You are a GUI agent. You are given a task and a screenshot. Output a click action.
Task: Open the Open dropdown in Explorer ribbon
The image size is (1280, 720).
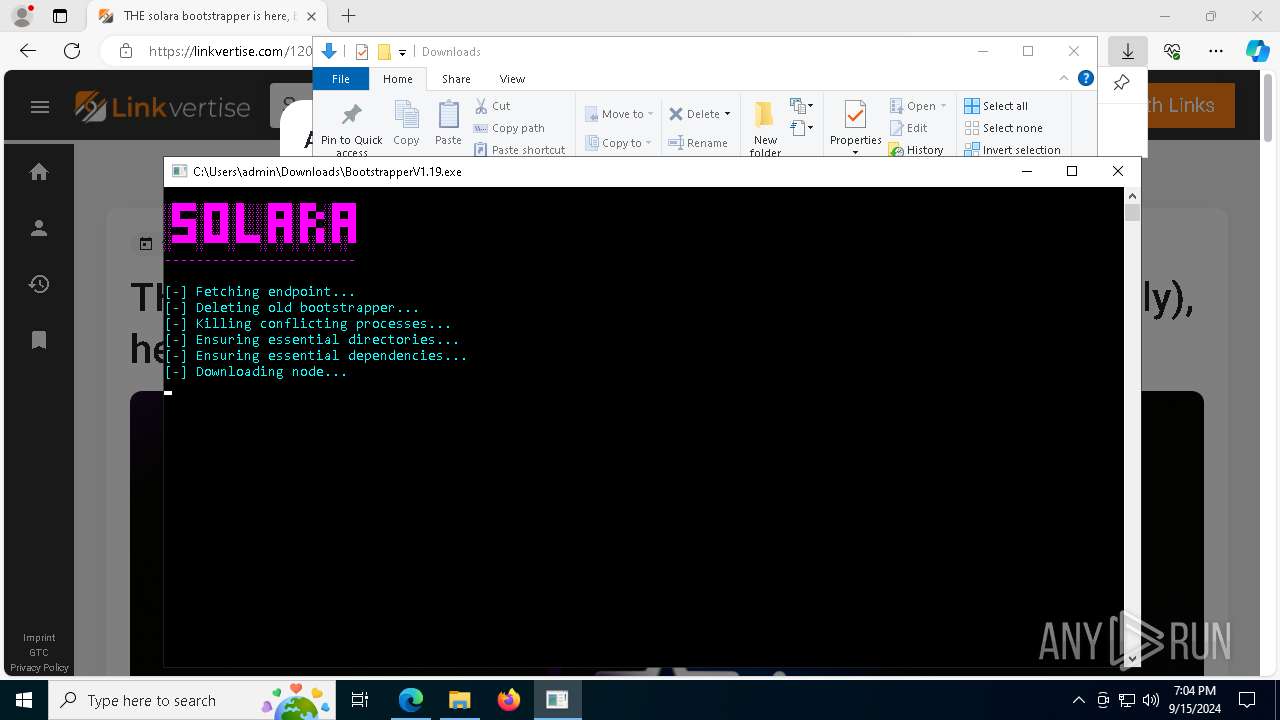click(918, 106)
